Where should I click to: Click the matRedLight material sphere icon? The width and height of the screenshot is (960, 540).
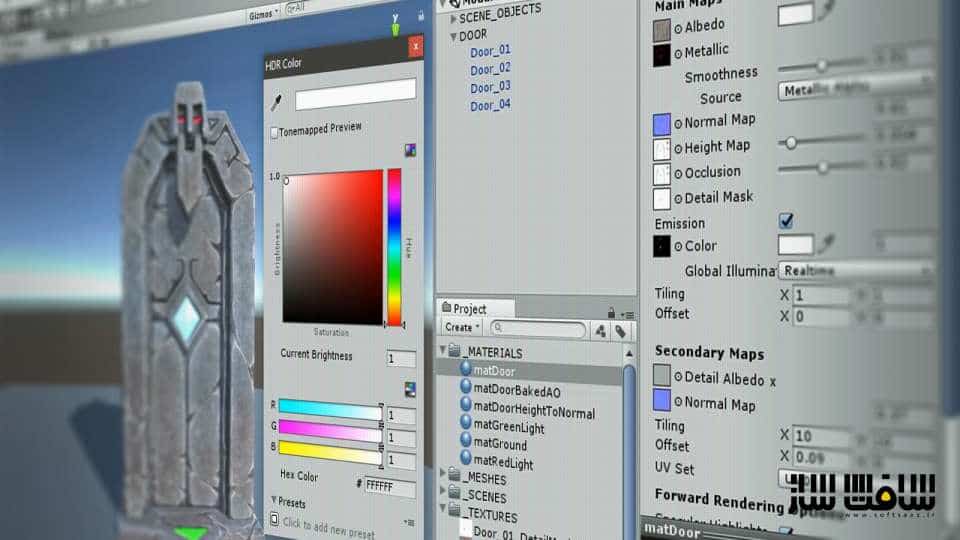pos(466,457)
